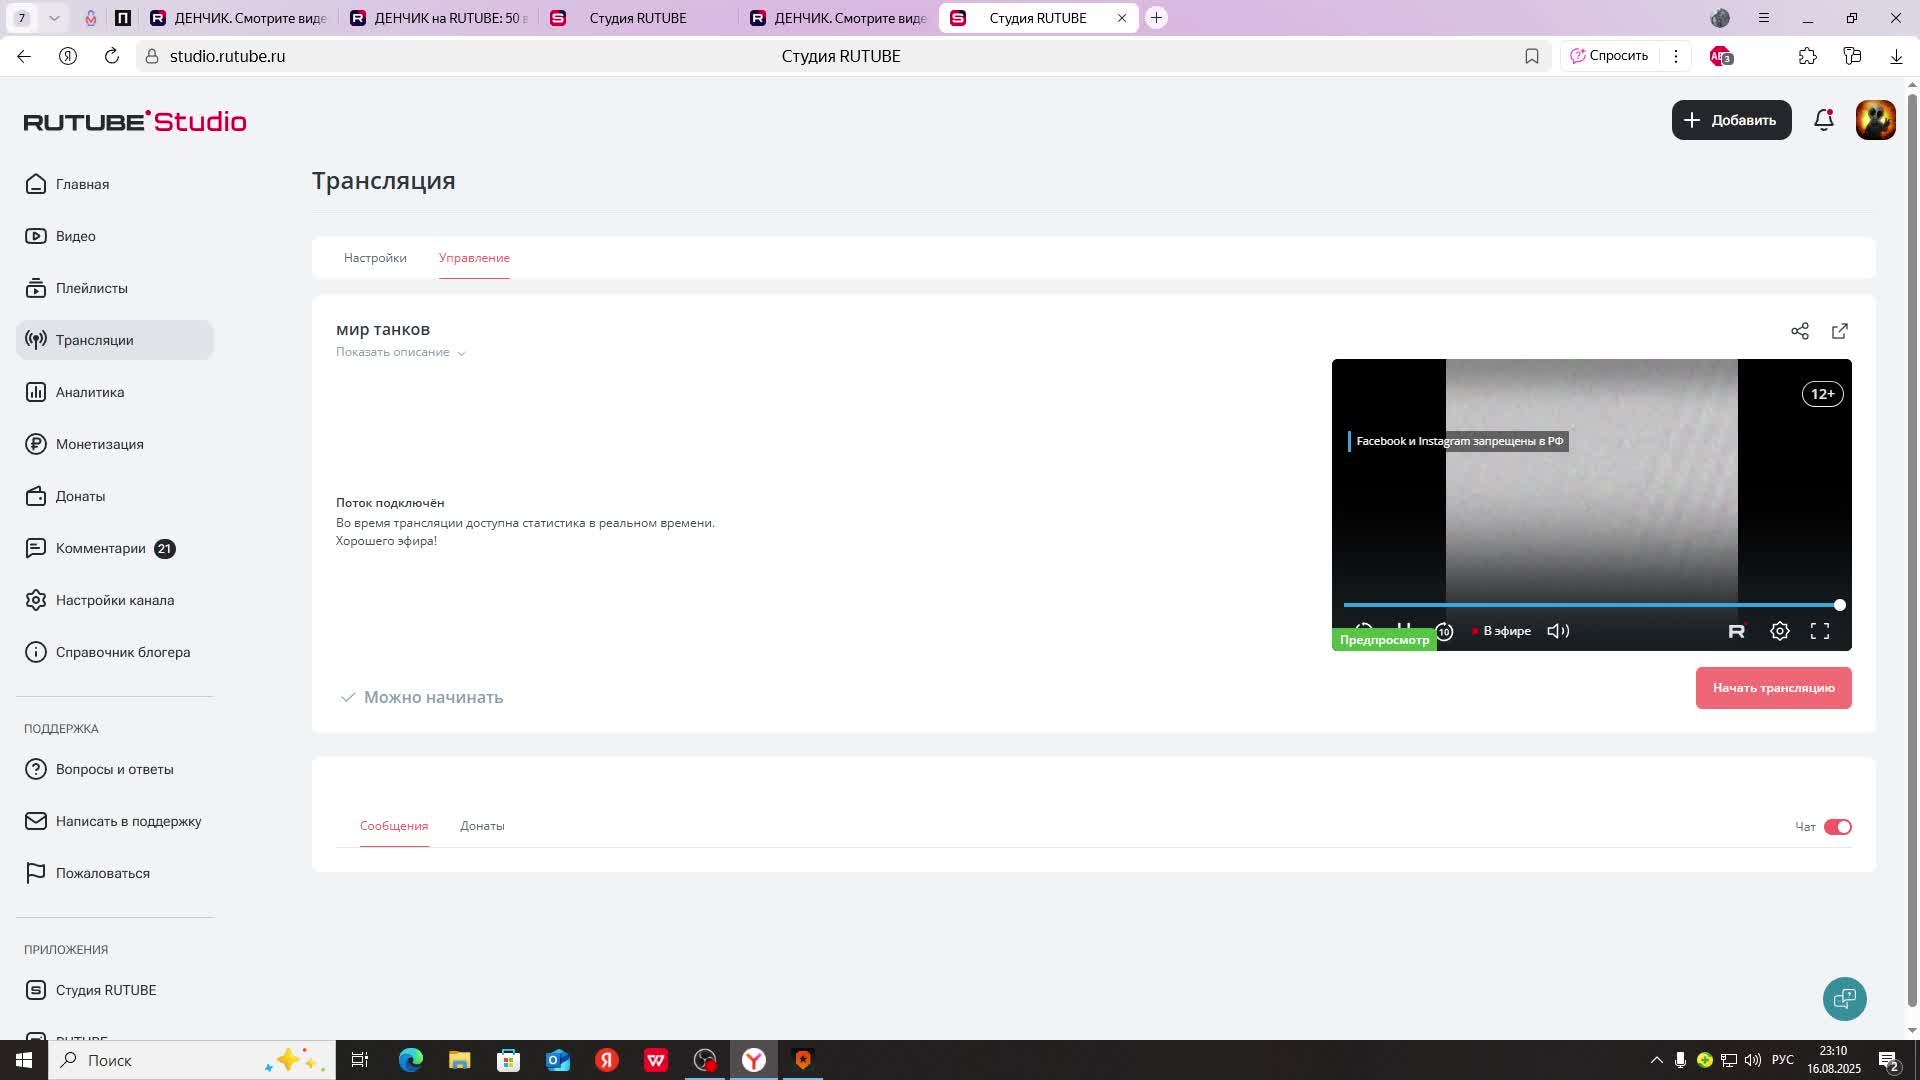Open the player settings gear
Screen dimensions: 1920x1080
[x=1780, y=631]
